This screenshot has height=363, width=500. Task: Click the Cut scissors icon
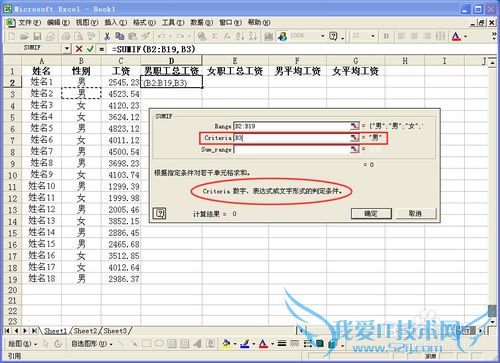click(107, 36)
